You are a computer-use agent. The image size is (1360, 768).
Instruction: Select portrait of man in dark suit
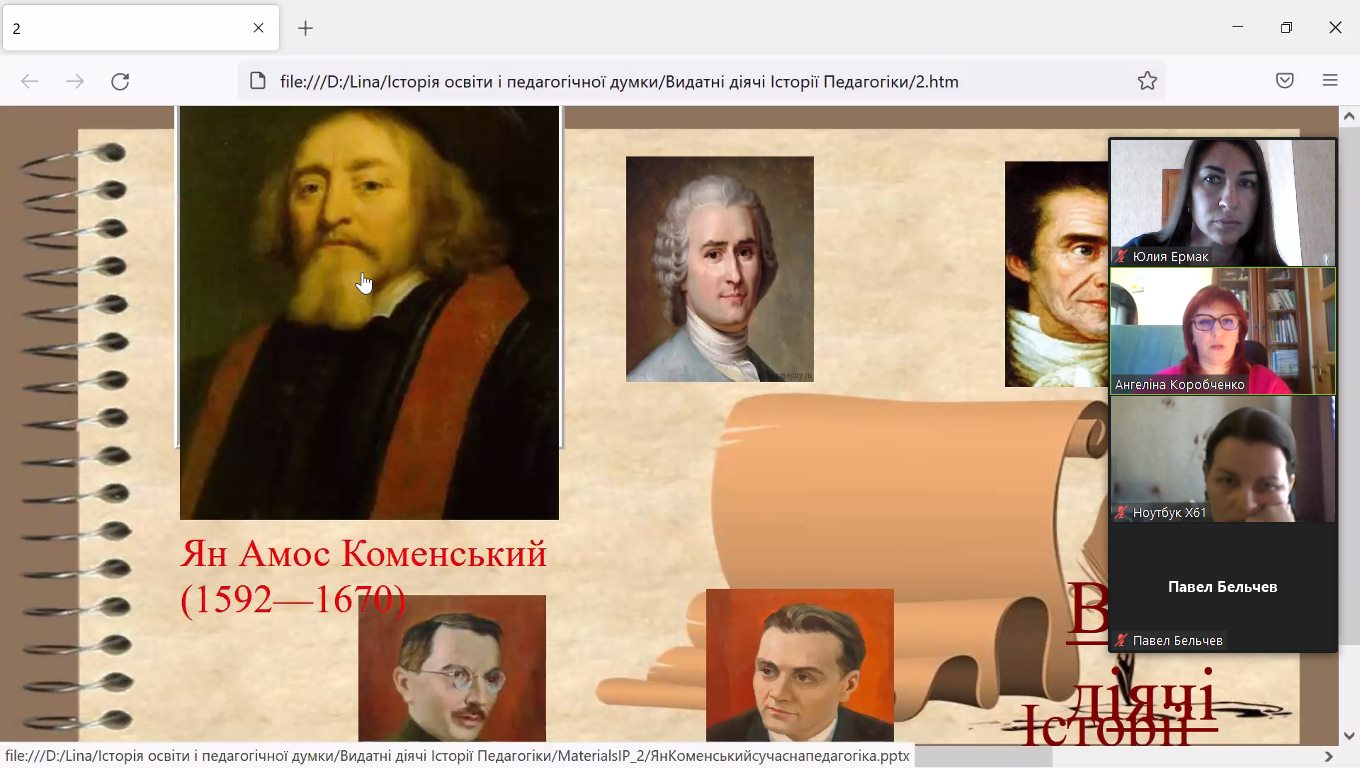[799, 664]
